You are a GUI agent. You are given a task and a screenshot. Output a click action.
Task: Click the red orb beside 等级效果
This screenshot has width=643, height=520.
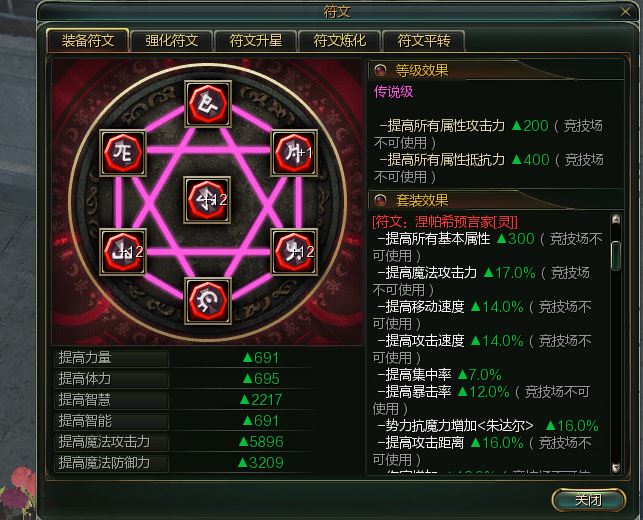tap(380, 70)
